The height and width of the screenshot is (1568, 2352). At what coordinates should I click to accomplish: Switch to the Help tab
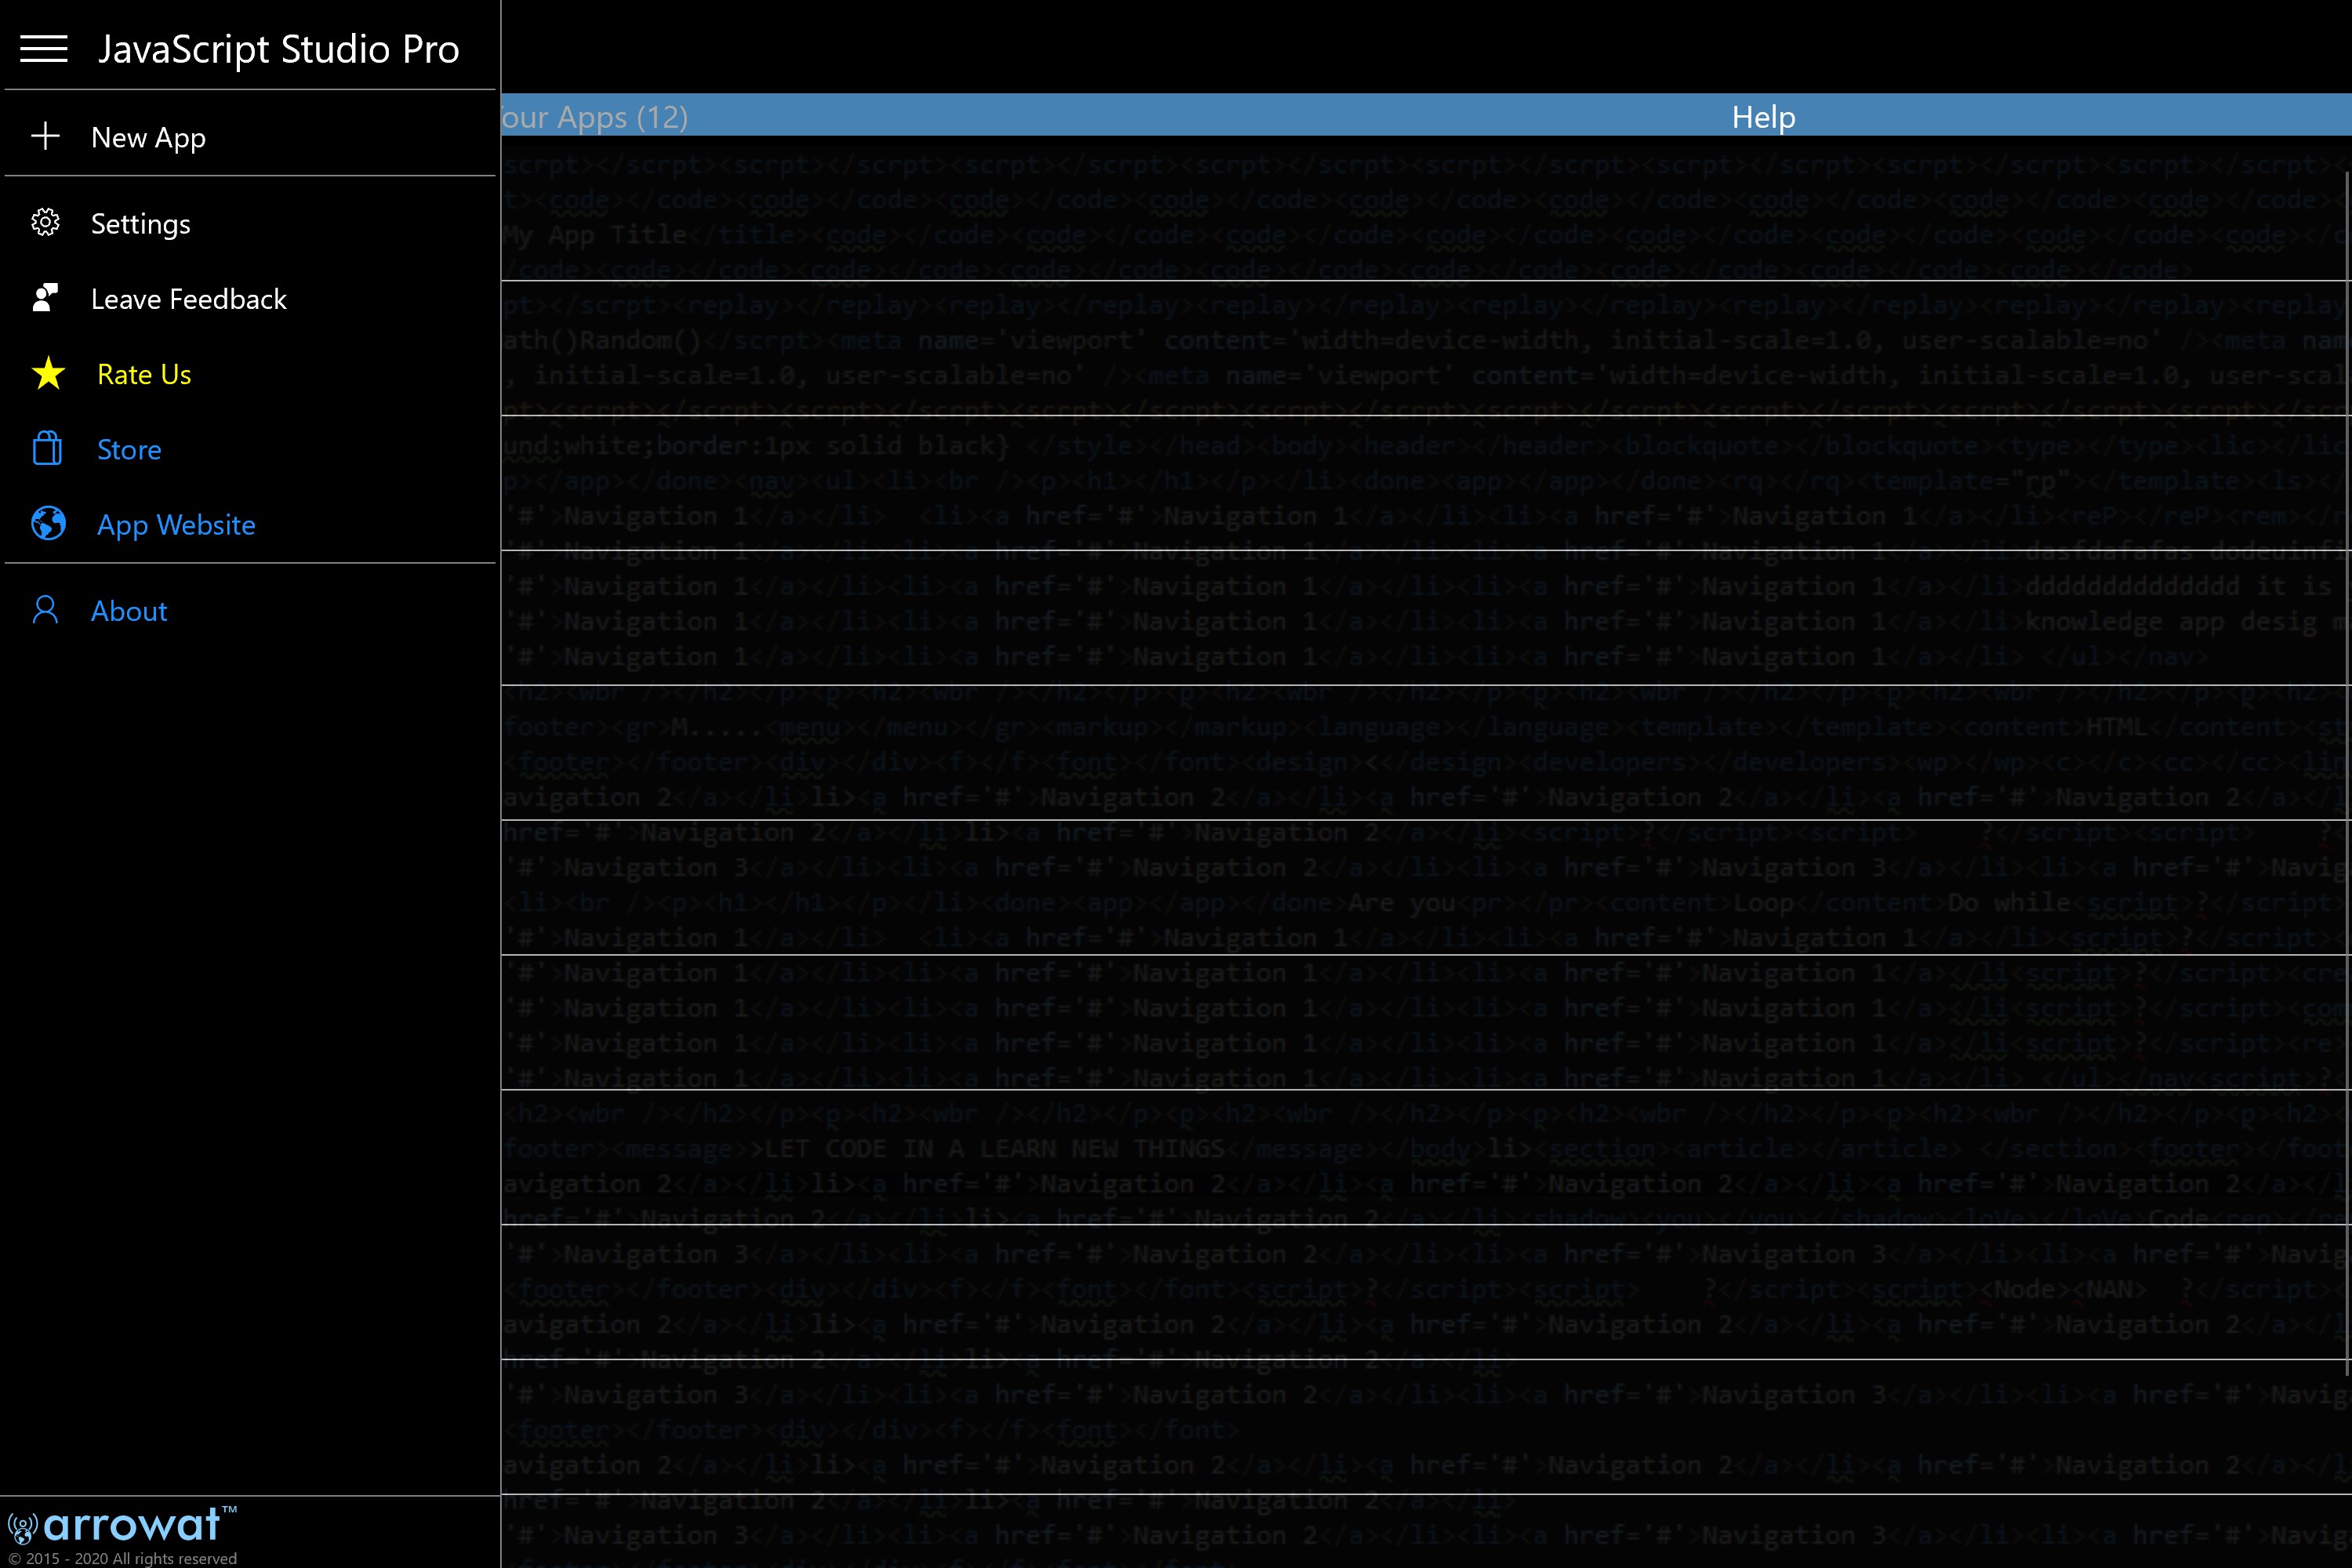coord(1762,117)
